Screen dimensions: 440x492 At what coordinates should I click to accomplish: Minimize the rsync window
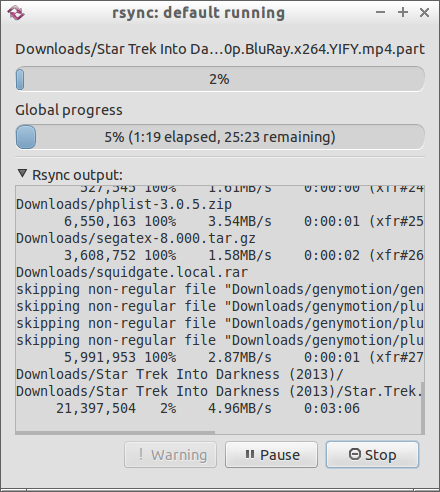pyautogui.click(x=380, y=13)
